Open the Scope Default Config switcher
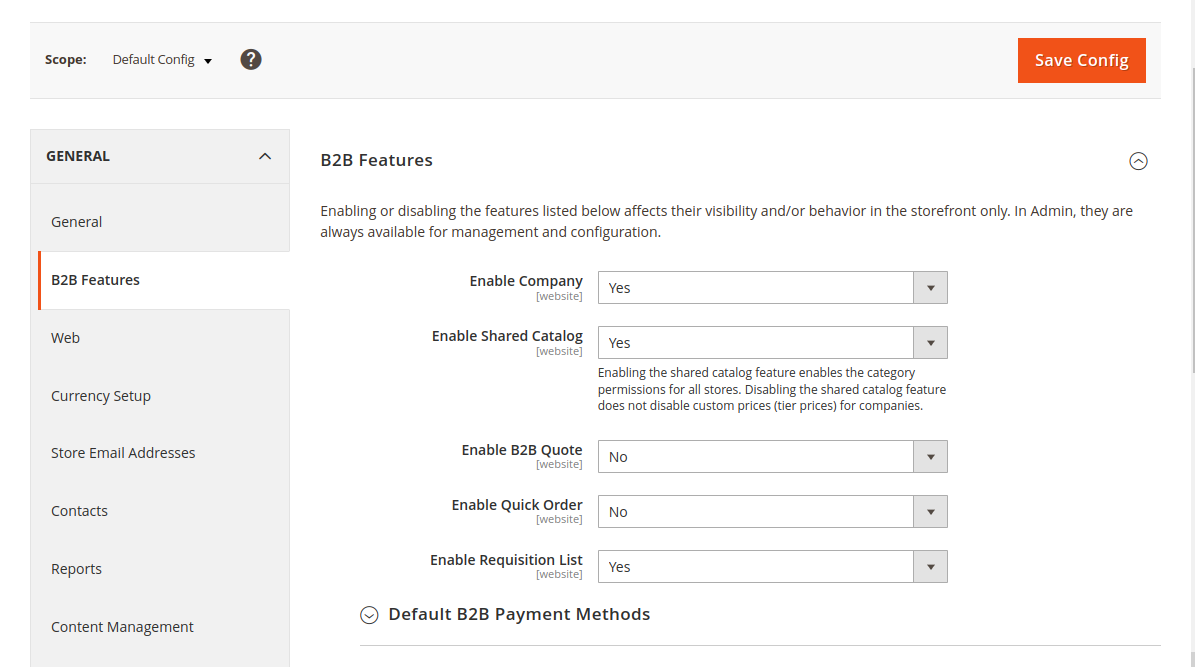Viewport: 1195px width, 667px height. point(162,60)
